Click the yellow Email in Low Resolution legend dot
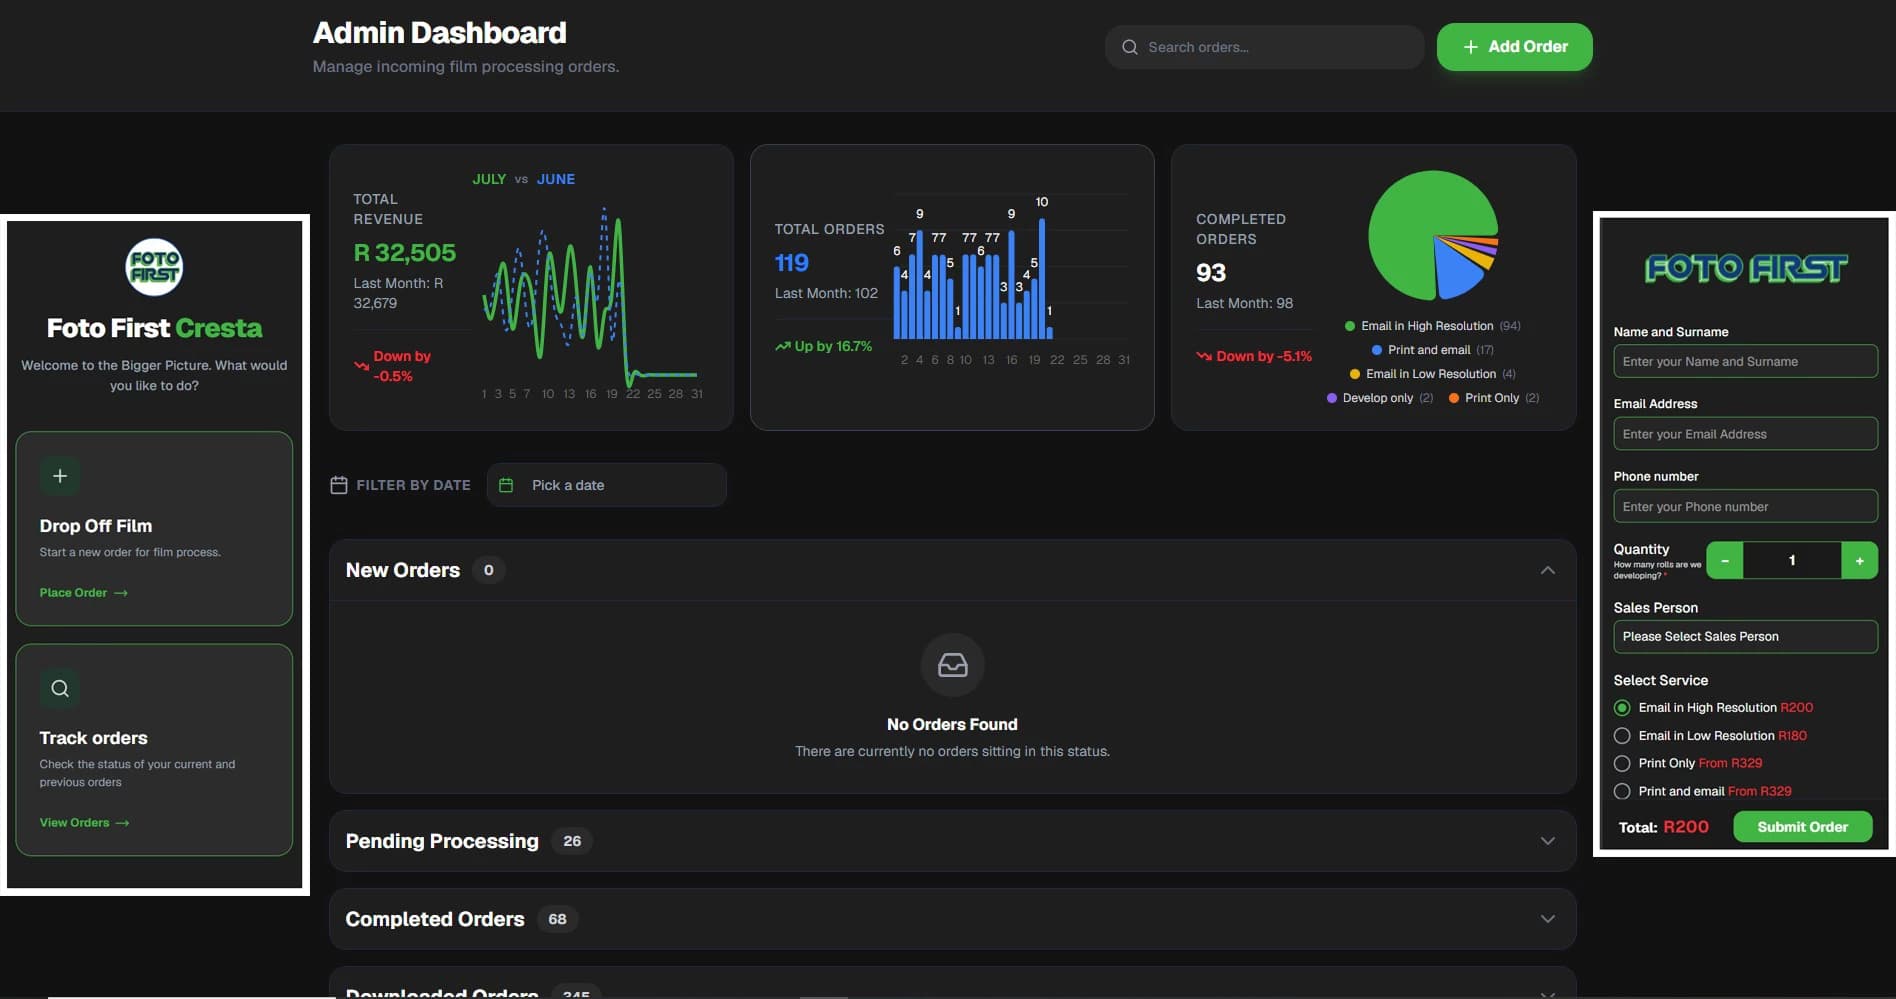This screenshot has height=999, width=1896. 1355,374
